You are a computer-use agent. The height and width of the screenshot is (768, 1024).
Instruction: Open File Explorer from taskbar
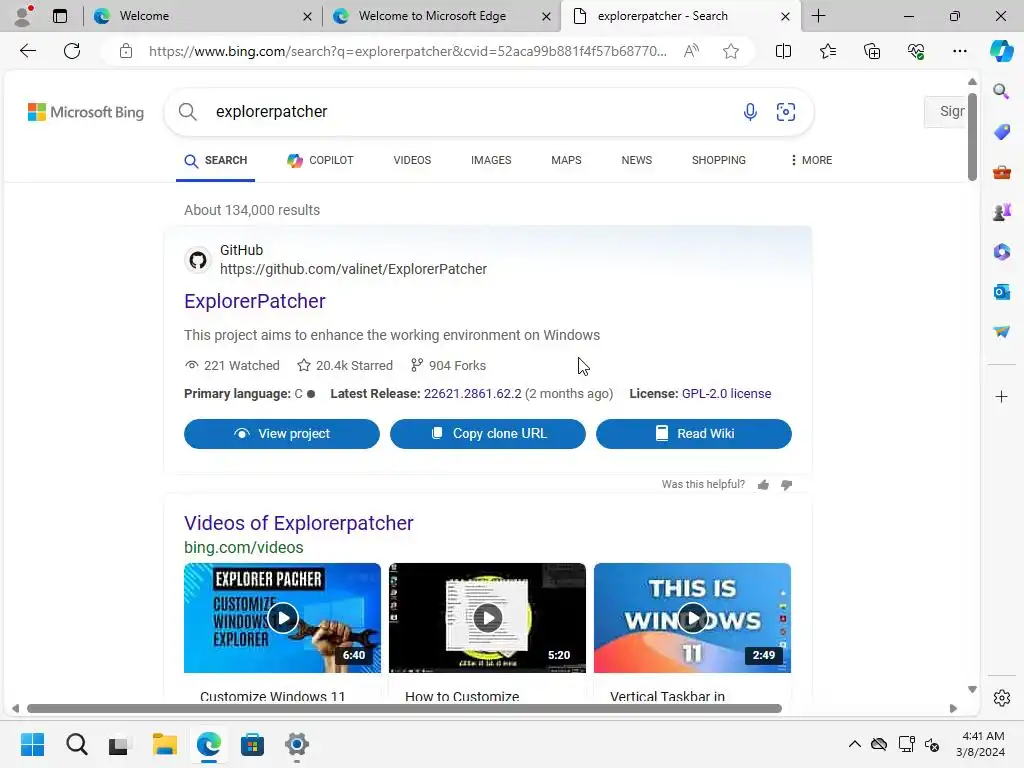point(165,744)
